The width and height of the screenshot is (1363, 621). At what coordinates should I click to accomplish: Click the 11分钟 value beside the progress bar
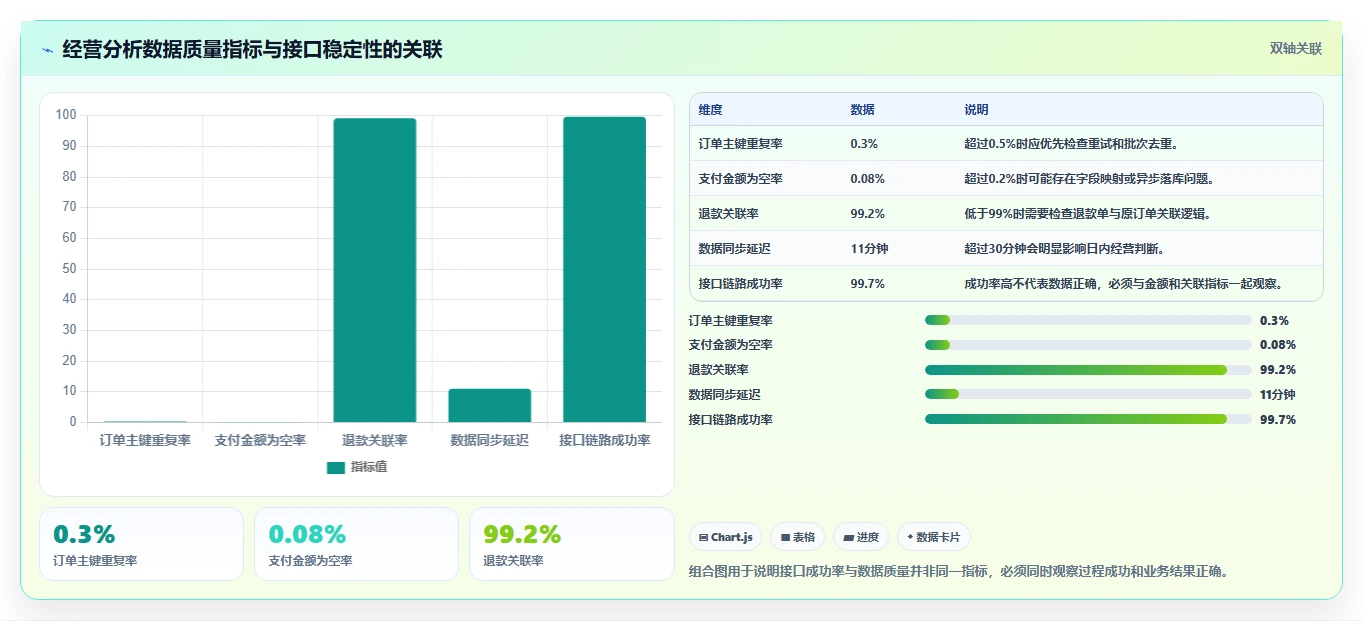pyautogui.click(x=1277, y=395)
